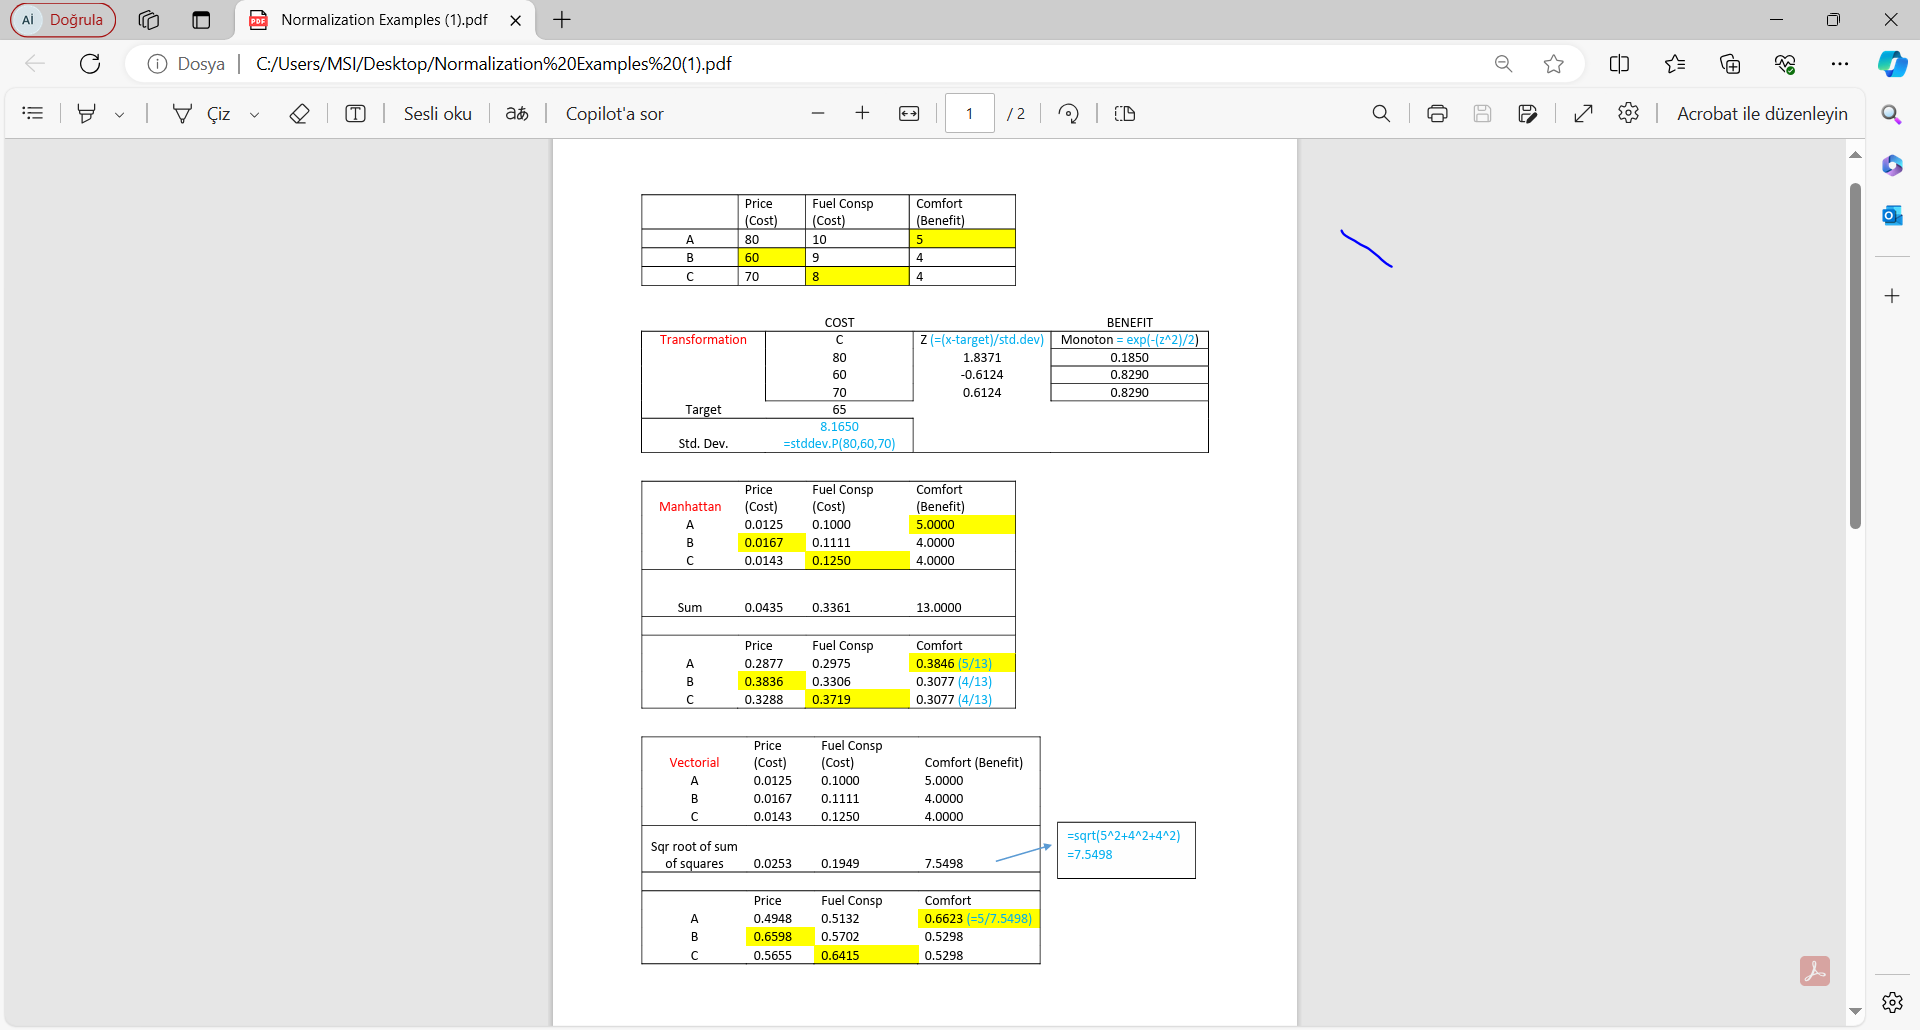The width and height of the screenshot is (1920, 1030).
Task: Select the highlighter tool
Action: click(x=87, y=114)
